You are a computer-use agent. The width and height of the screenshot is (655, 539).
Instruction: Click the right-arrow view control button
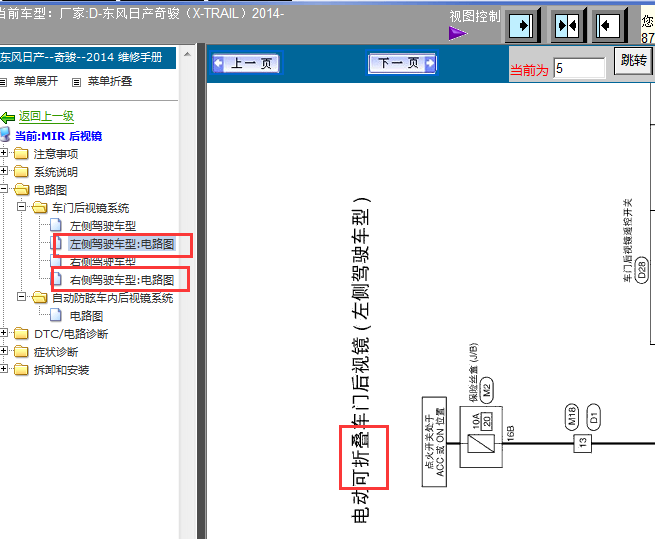pyautogui.click(x=522, y=25)
